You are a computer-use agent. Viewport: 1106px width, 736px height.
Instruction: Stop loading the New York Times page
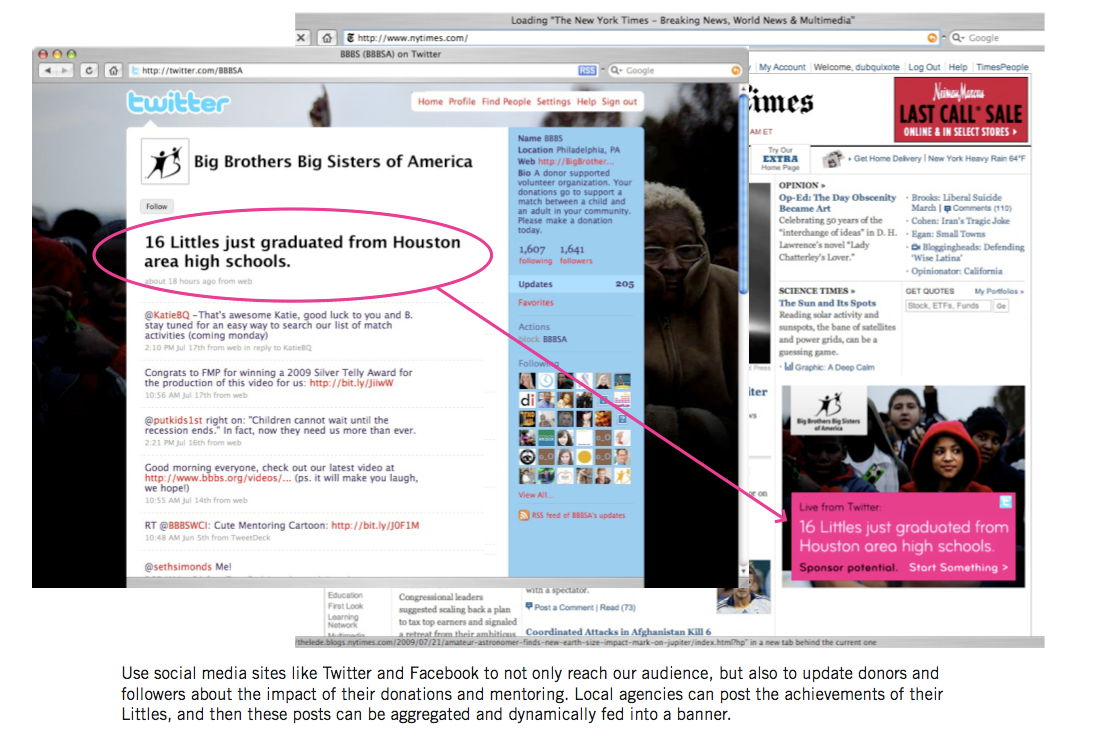[x=302, y=38]
